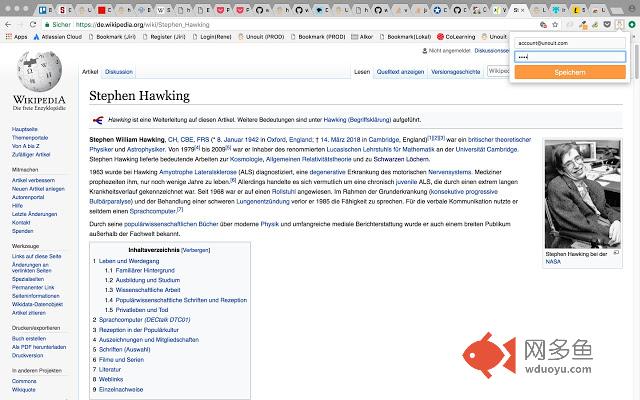
Task: Click the Permanenter Link sidebar entry
Action: tap(33, 287)
